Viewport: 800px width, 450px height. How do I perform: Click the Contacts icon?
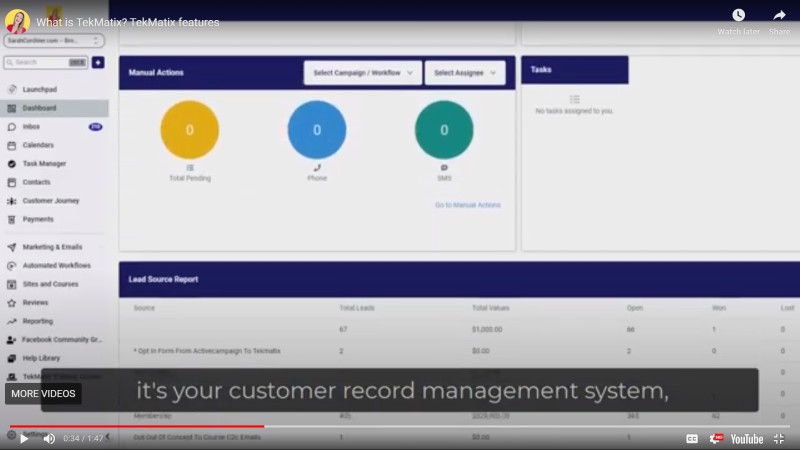coord(12,182)
